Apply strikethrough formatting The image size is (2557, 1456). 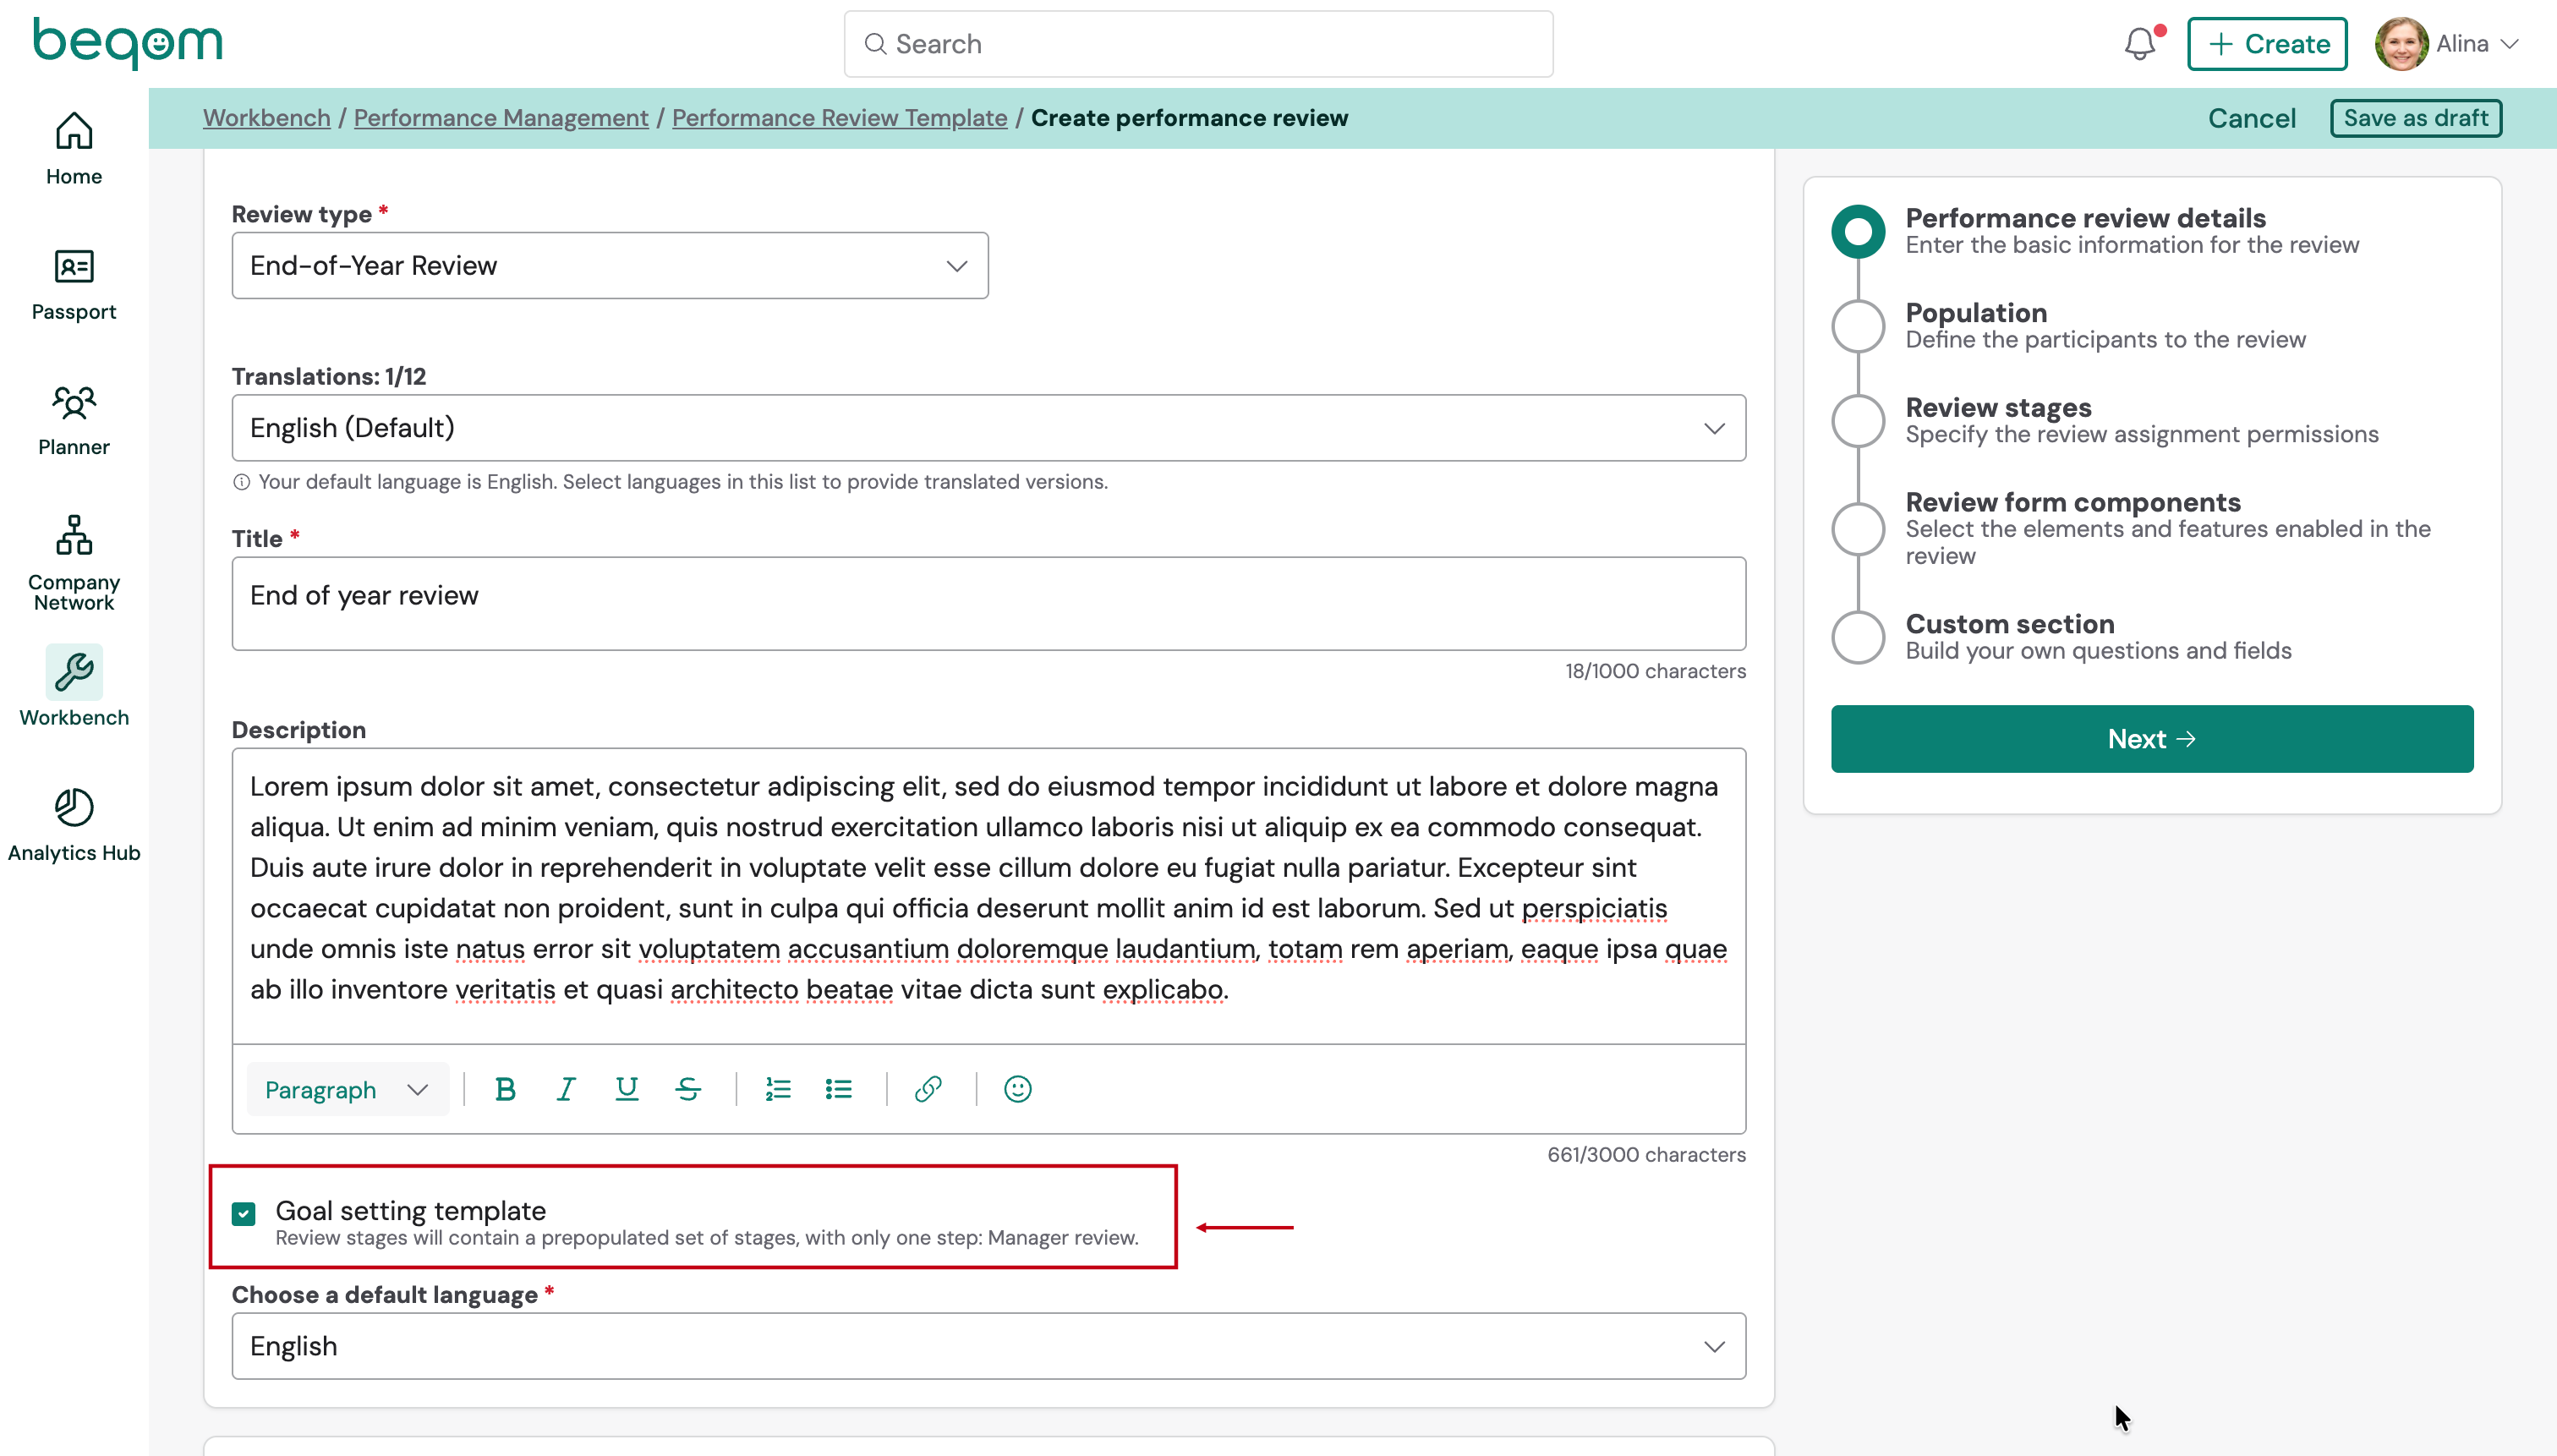688,1089
